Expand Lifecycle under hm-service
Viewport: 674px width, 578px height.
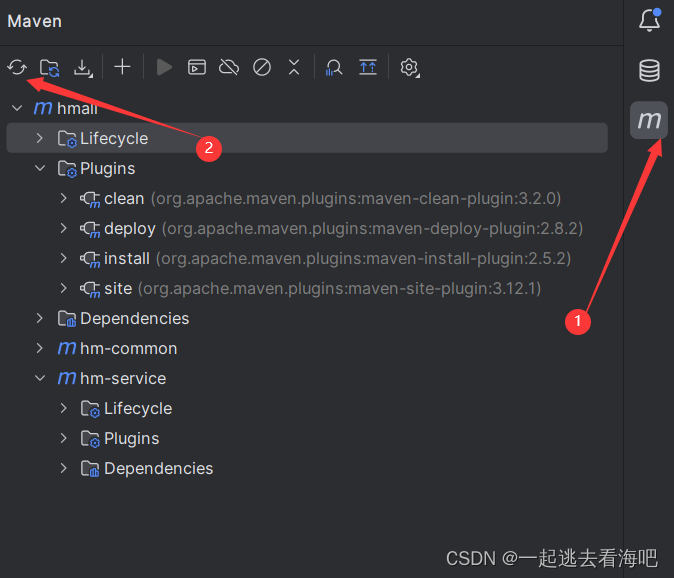(64, 408)
